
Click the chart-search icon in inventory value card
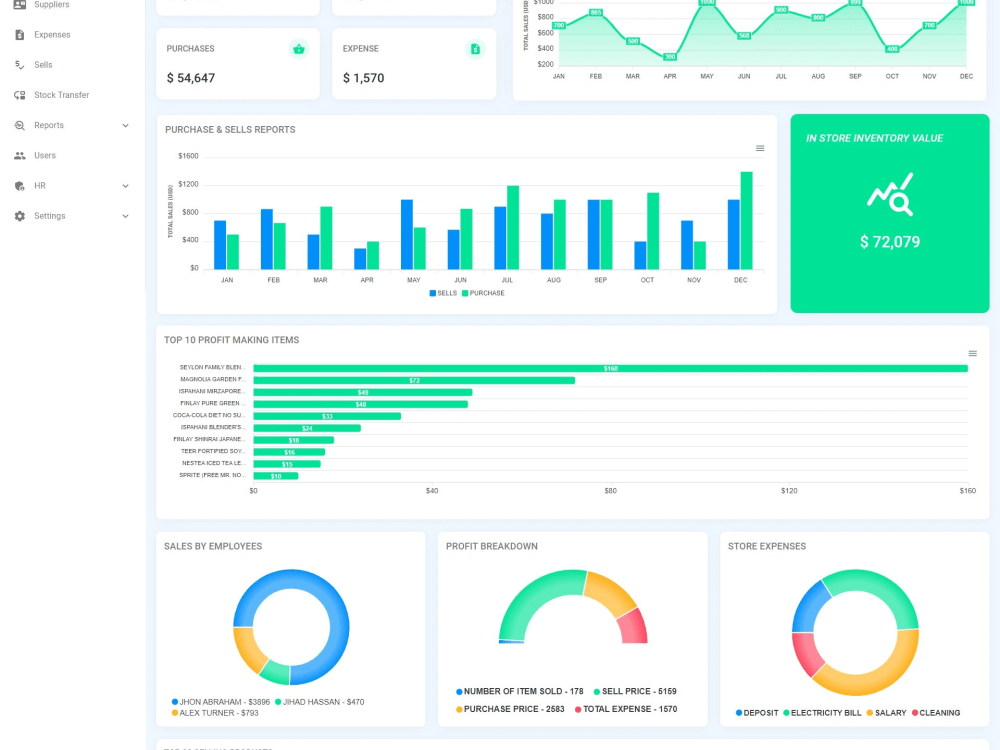click(890, 195)
